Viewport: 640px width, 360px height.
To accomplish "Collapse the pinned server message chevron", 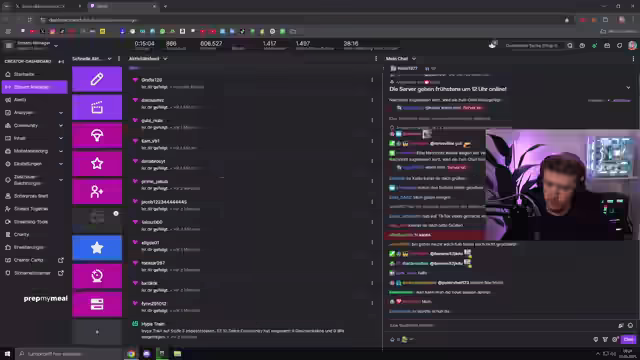I will [x=628, y=88].
